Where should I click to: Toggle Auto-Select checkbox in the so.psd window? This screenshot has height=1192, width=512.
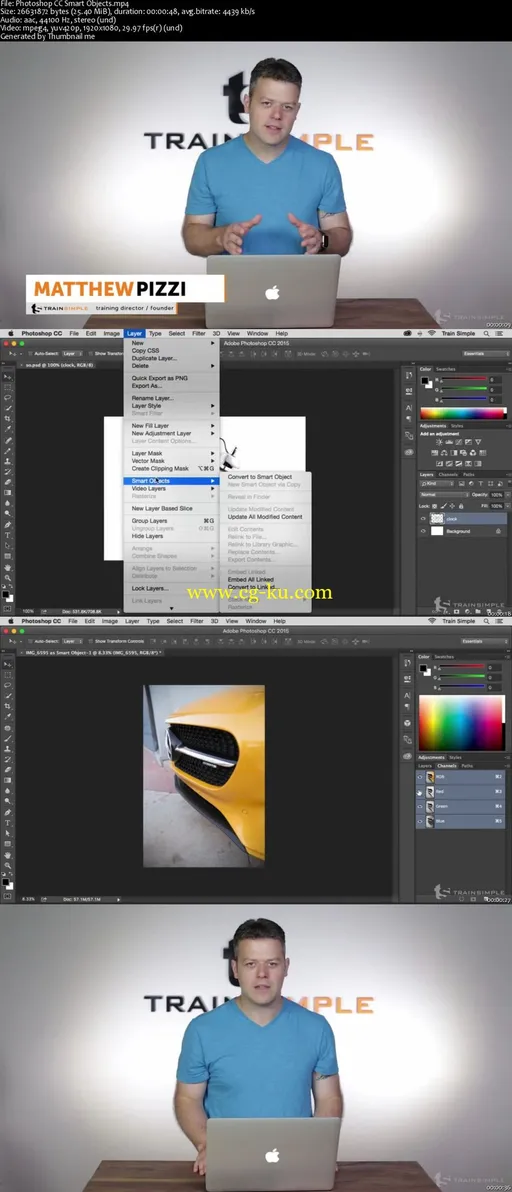click(30, 353)
